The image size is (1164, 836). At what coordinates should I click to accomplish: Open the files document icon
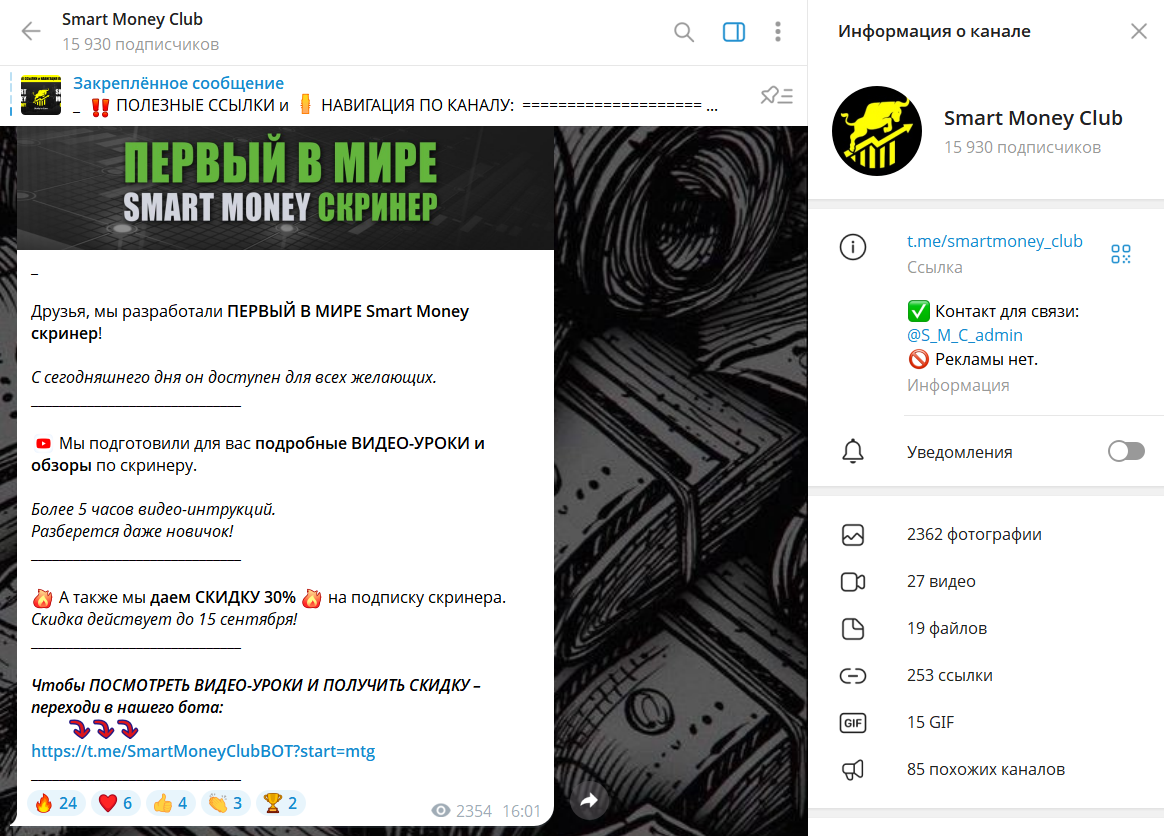pyautogui.click(x=852, y=629)
